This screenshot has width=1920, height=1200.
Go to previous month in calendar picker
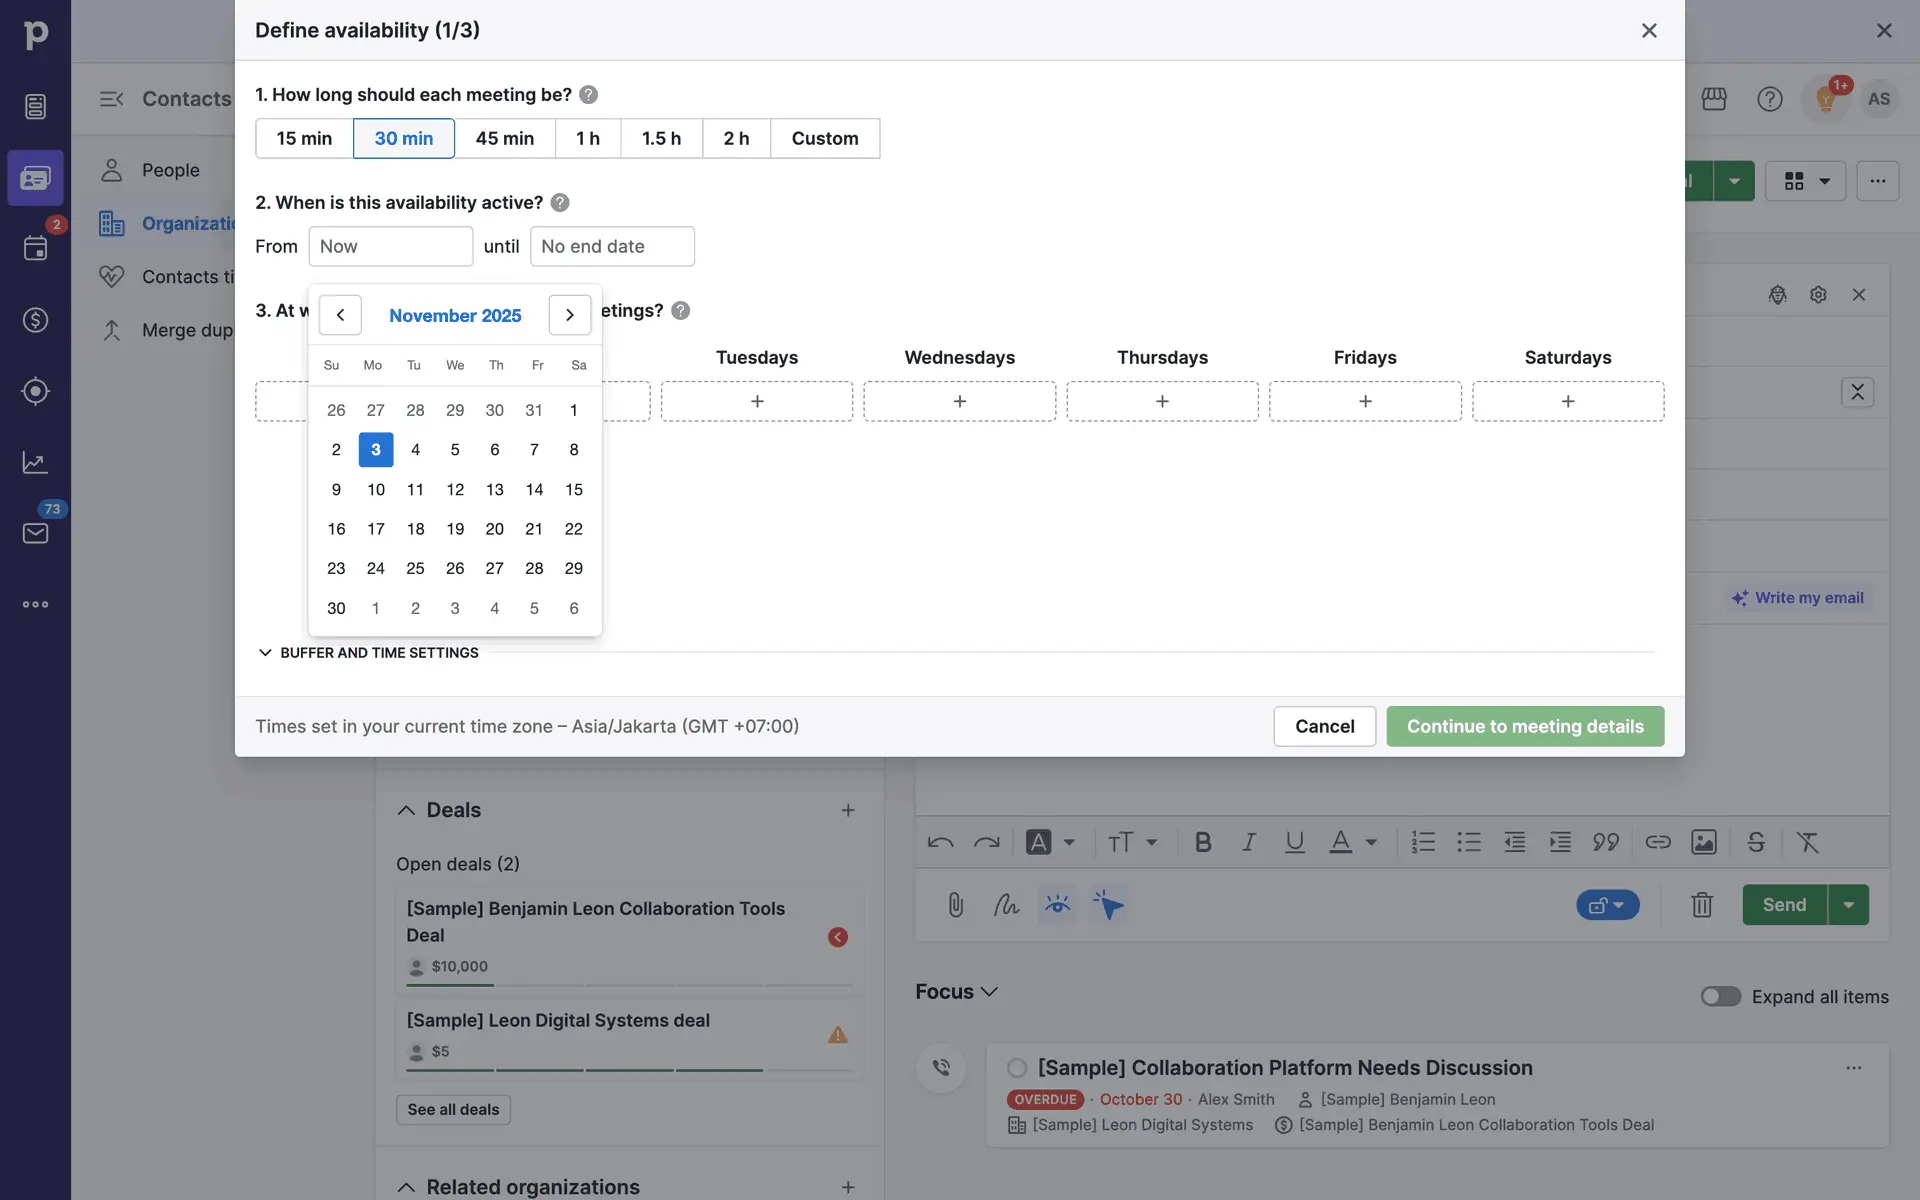pos(340,315)
